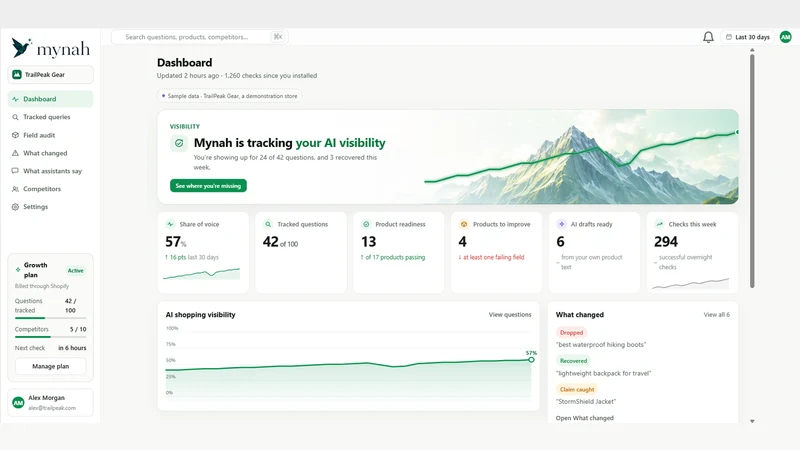This screenshot has height=450, width=800.
Task: Click the Active plan status badge
Action: click(x=76, y=271)
